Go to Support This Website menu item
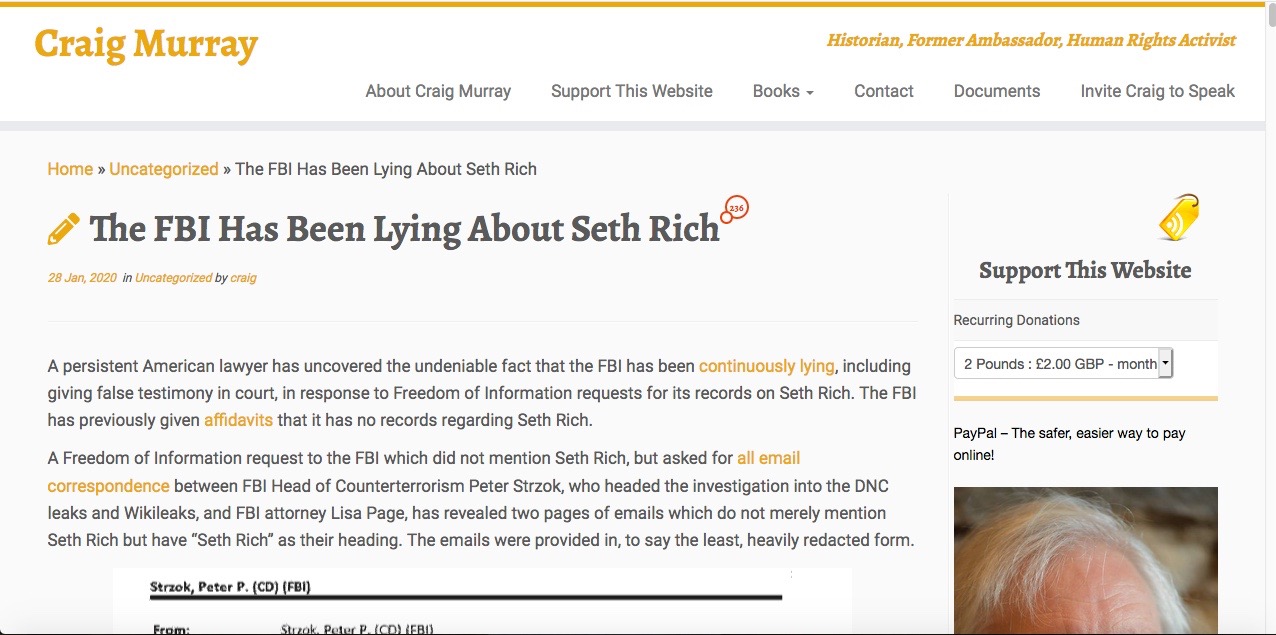 pos(632,91)
